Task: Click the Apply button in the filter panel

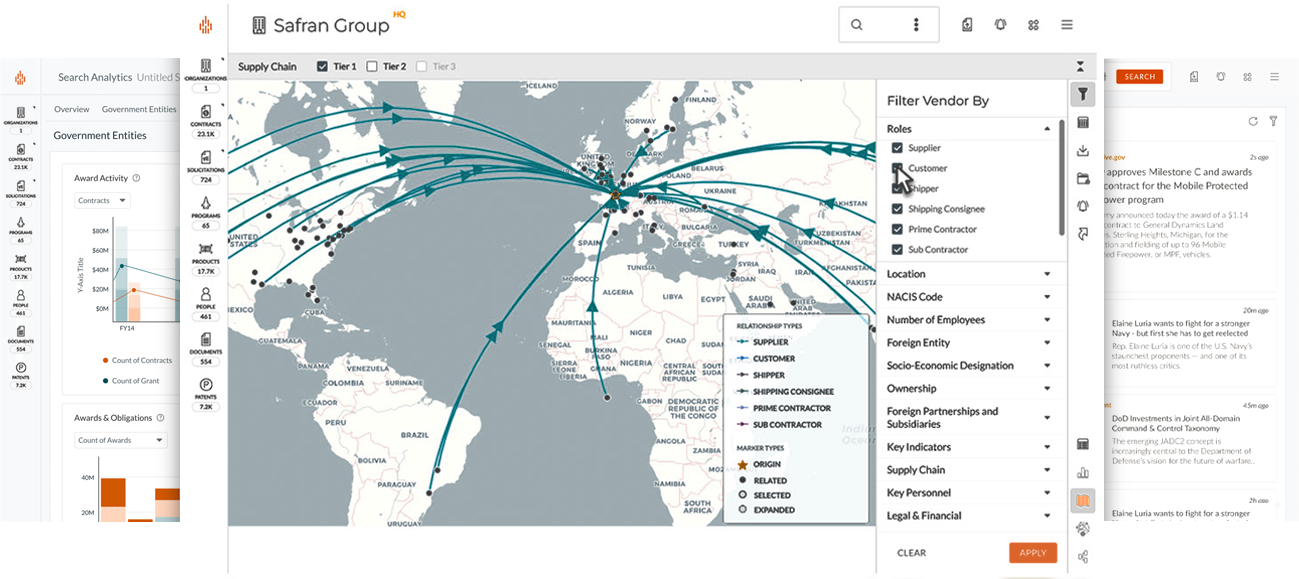Action: pos(1033,553)
